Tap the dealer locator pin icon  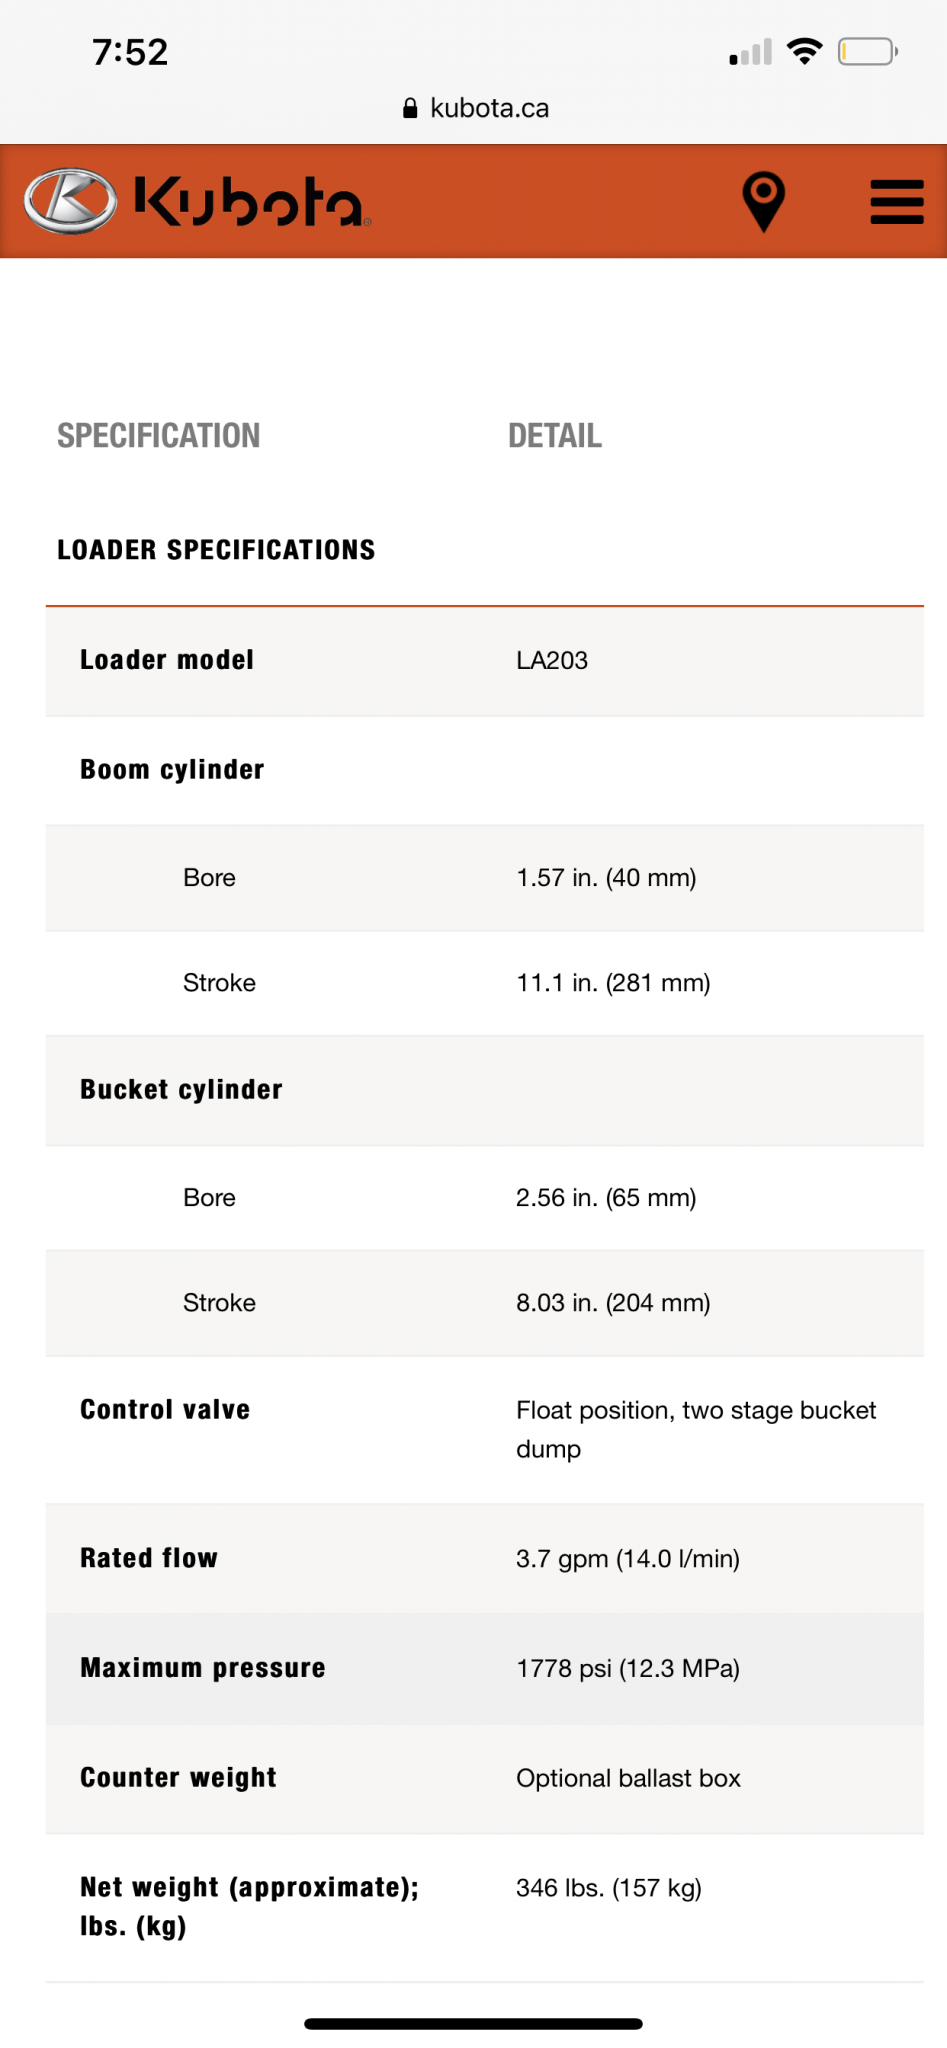763,200
